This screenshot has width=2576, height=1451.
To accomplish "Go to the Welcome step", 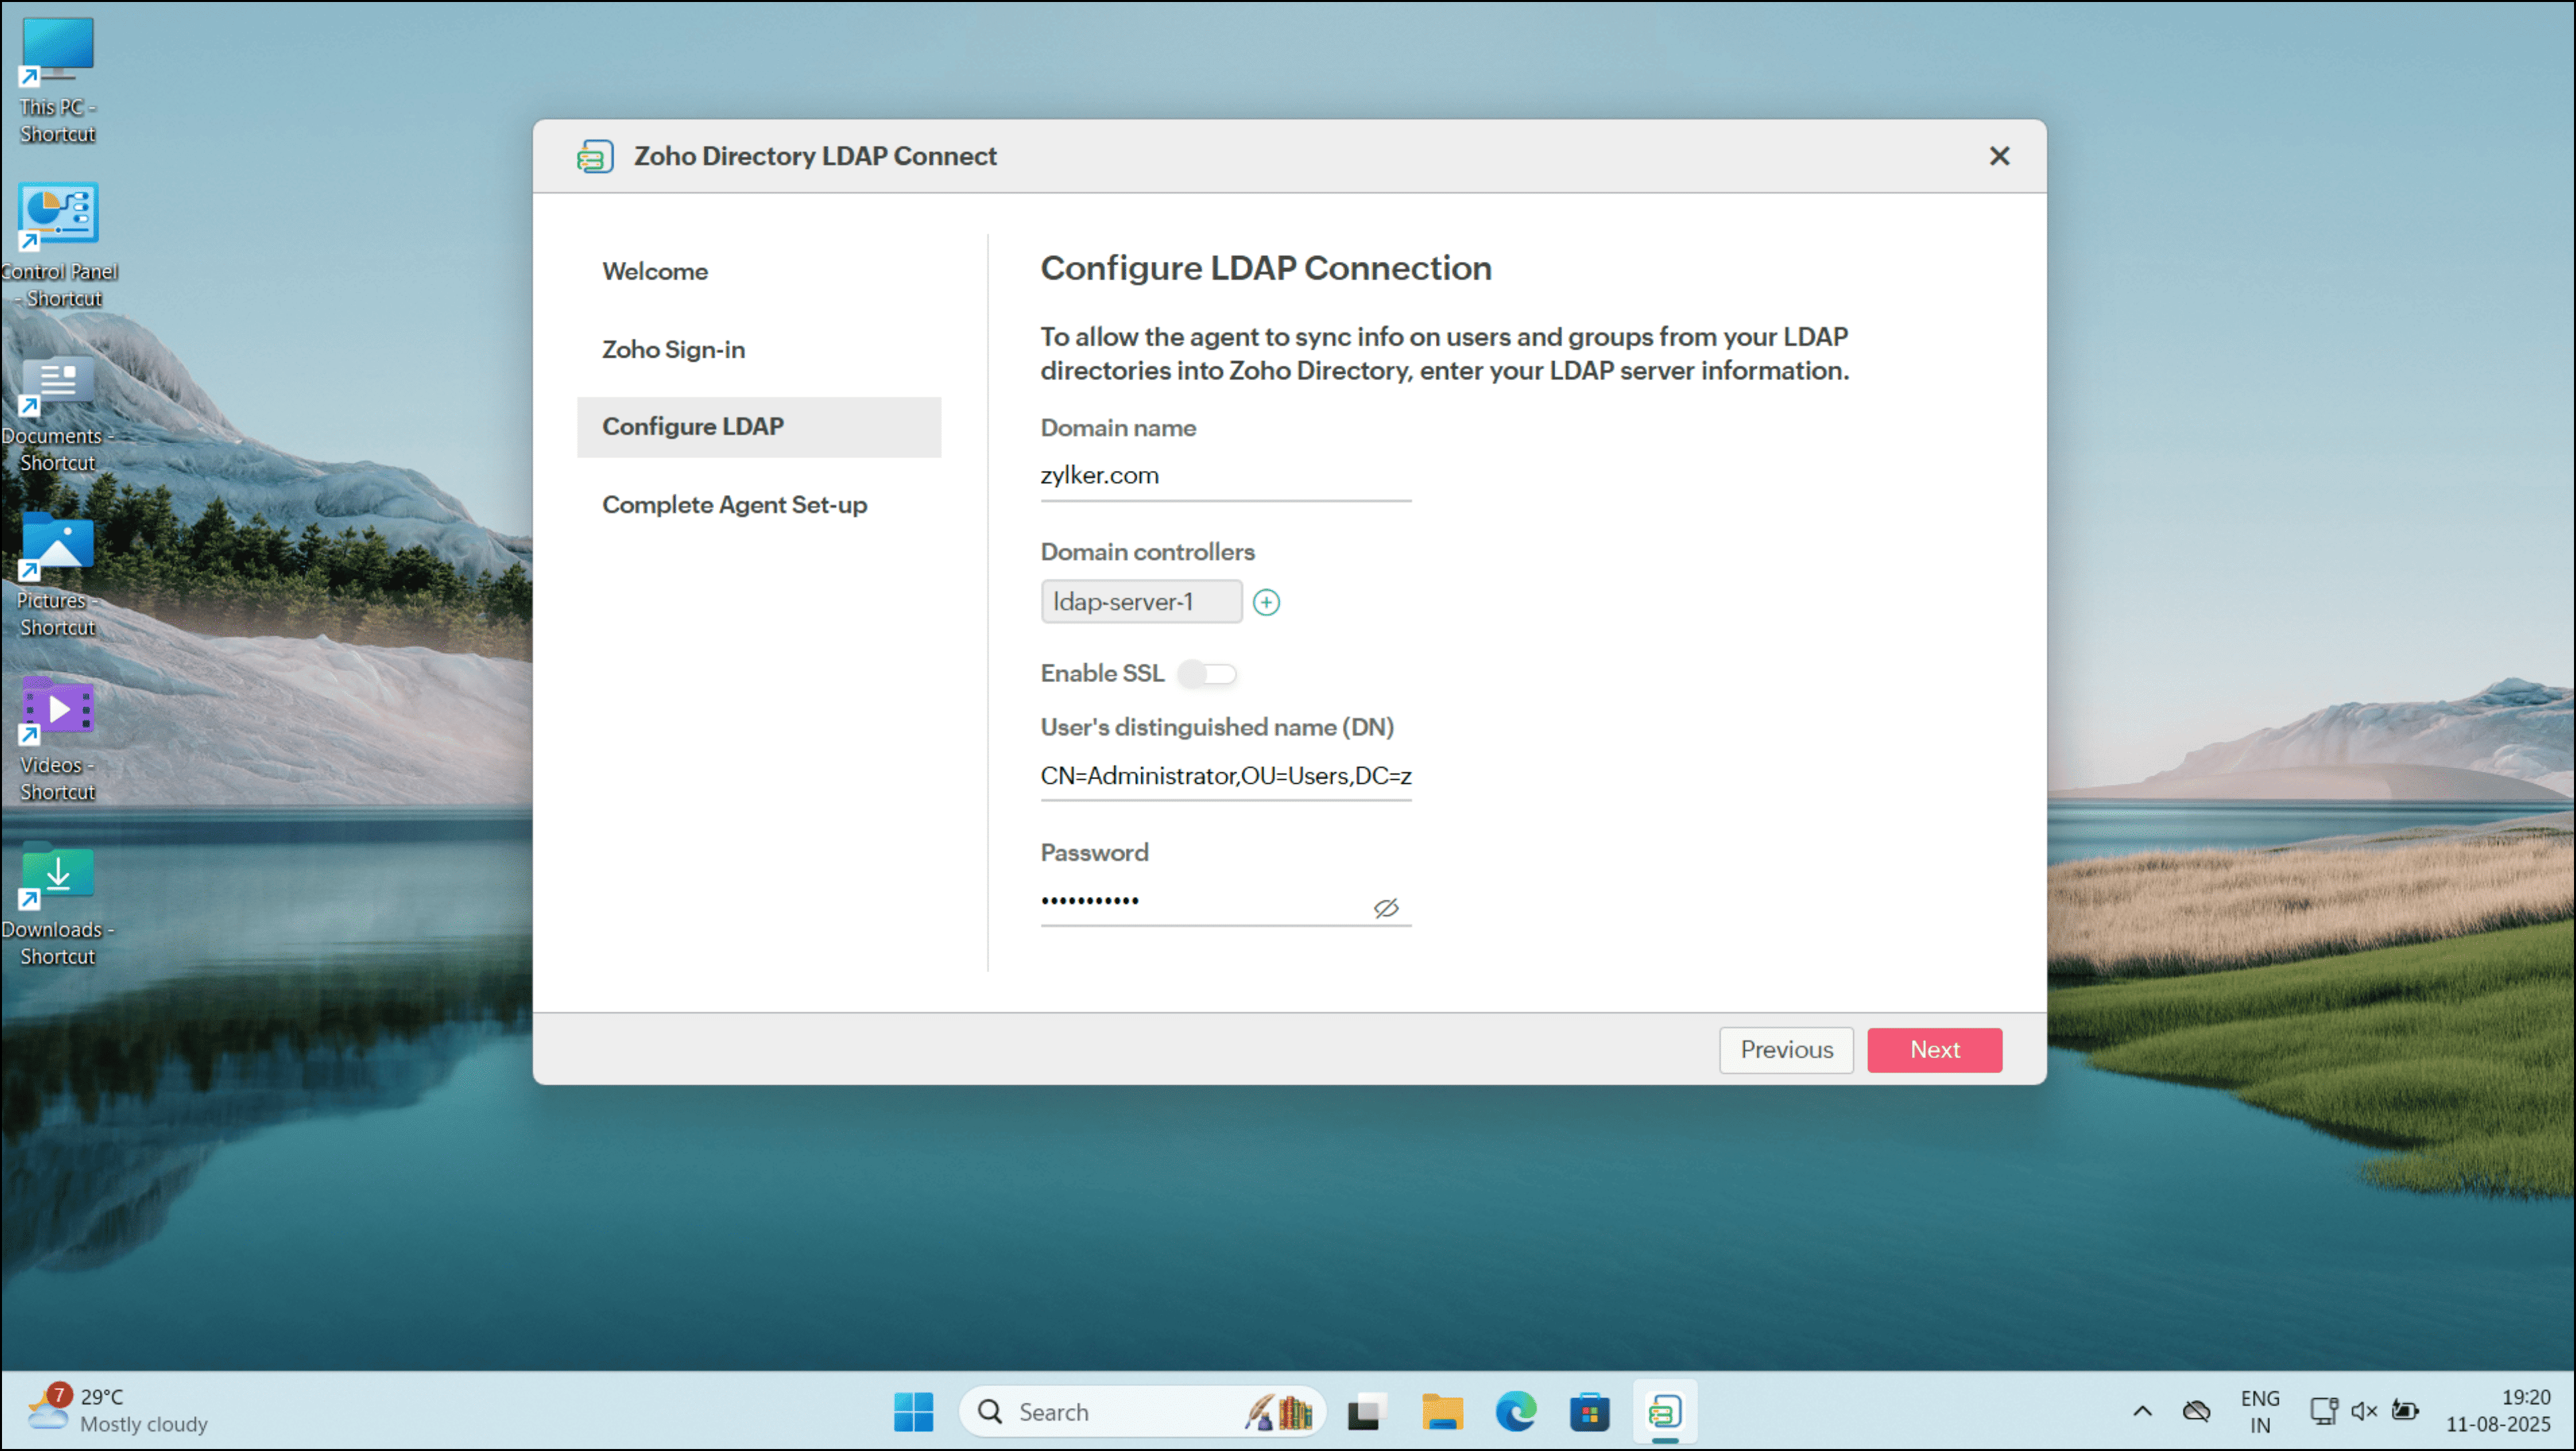I will tap(655, 271).
